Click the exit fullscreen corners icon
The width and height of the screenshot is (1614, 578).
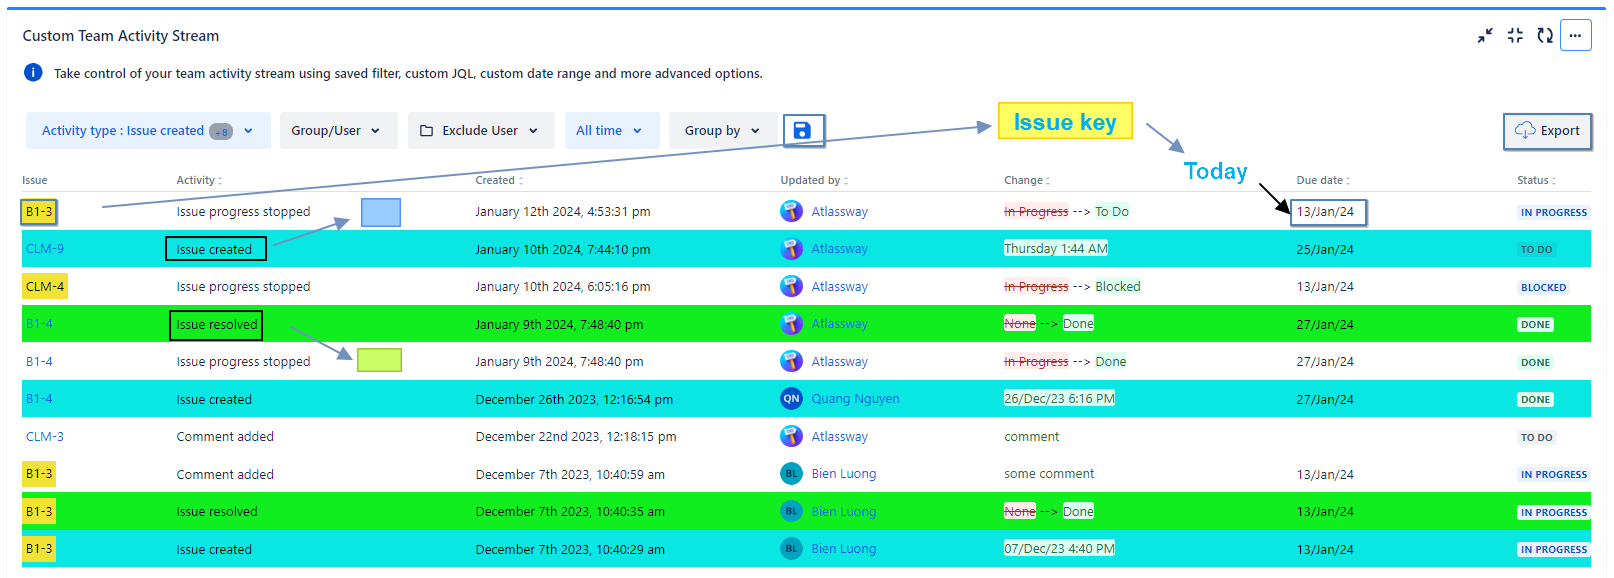point(1515,36)
